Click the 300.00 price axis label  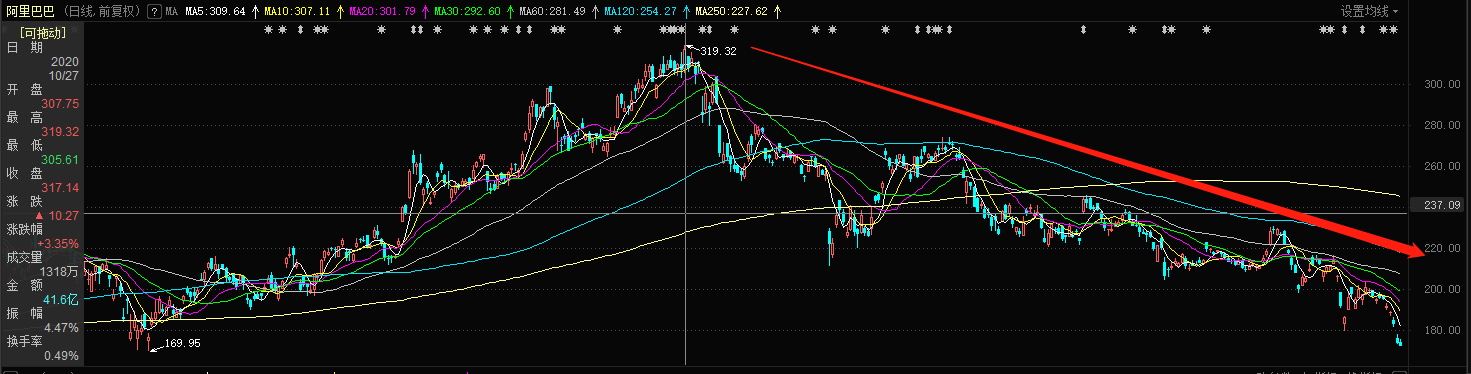[1441, 85]
